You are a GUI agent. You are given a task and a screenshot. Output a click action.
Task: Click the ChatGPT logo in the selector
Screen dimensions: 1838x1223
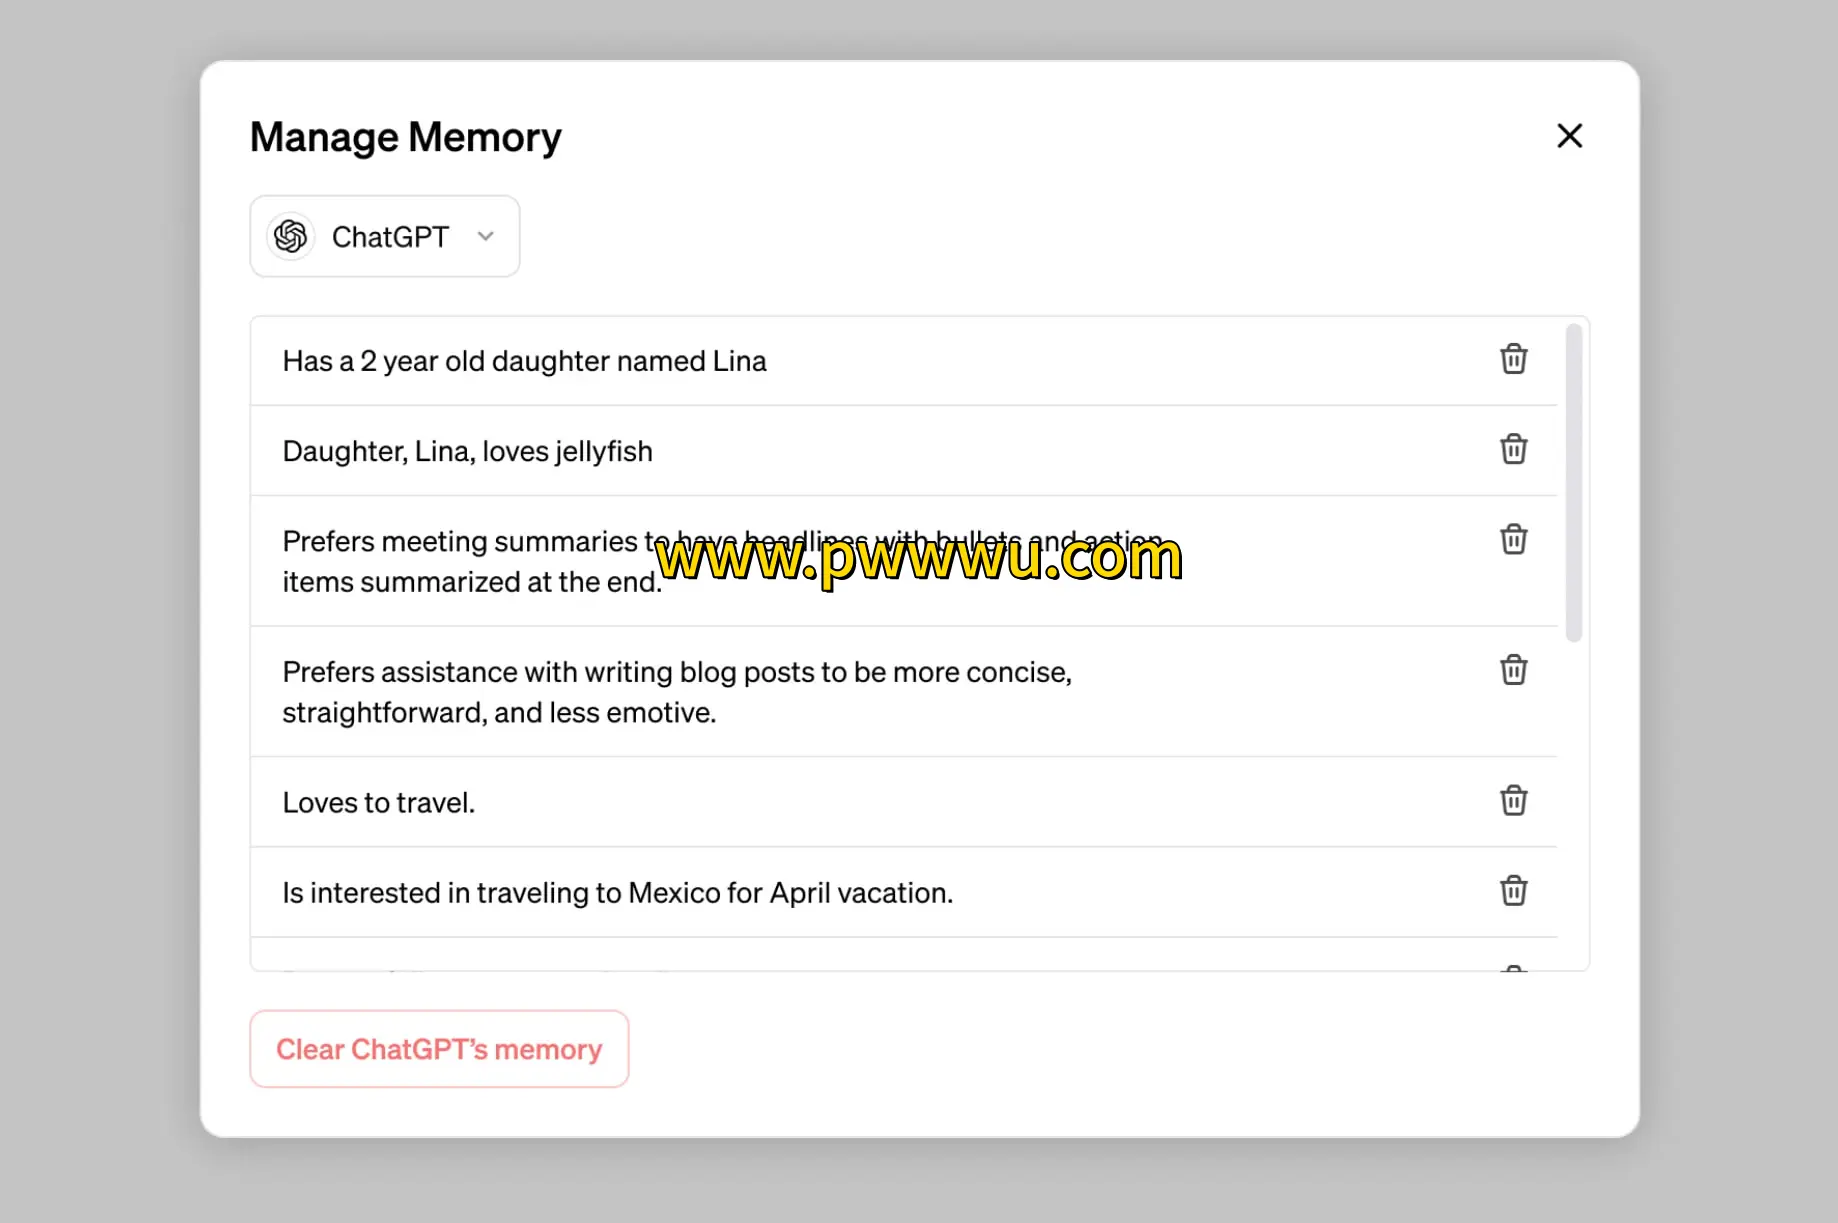pos(291,237)
